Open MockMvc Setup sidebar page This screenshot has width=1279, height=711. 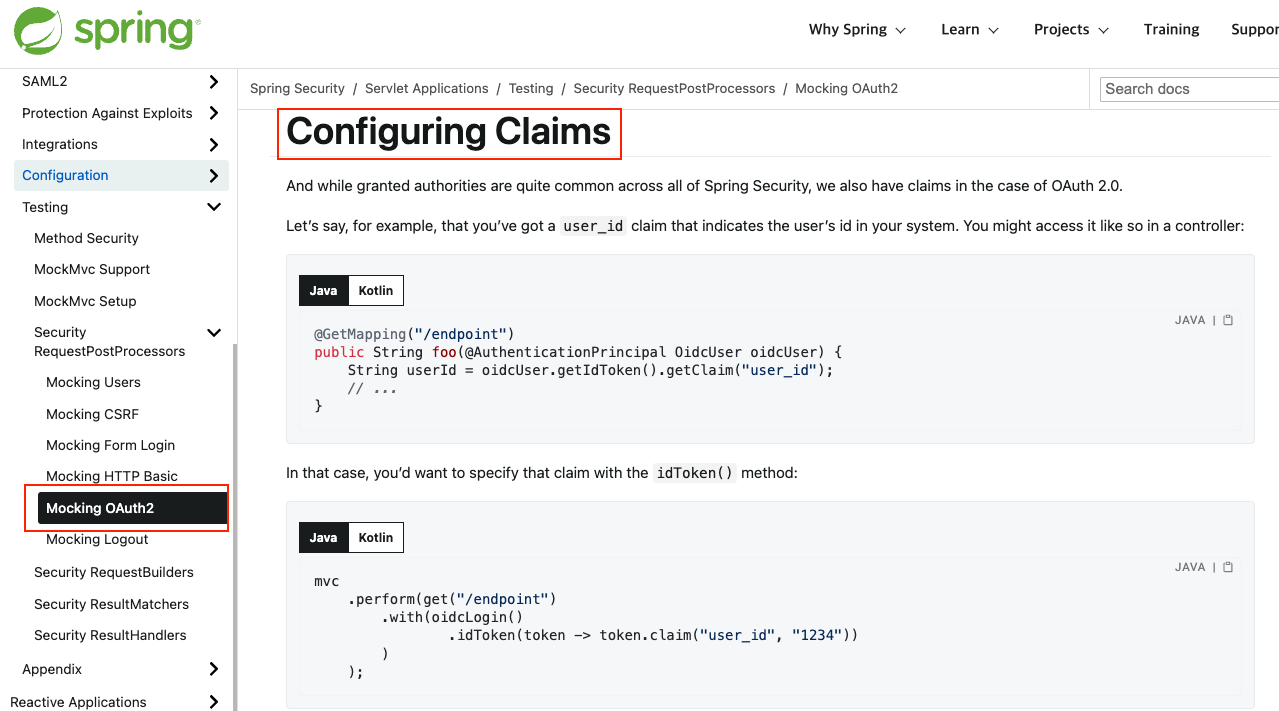click(x=85, y=301)
